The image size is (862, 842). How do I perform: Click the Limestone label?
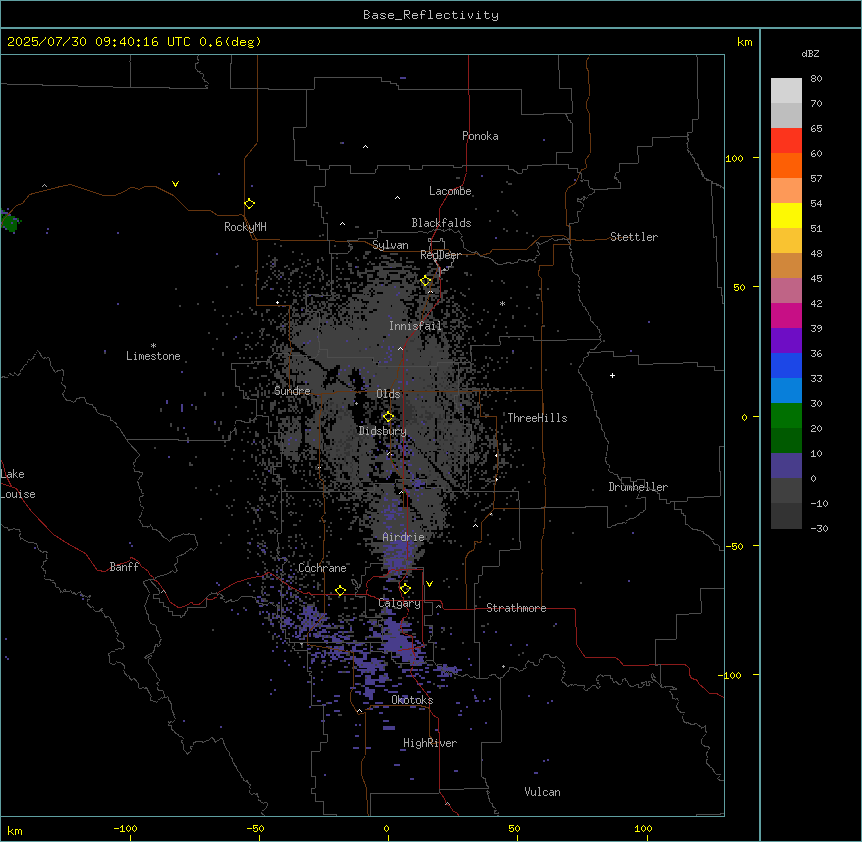pyautogui.click(x=153, y=356)
